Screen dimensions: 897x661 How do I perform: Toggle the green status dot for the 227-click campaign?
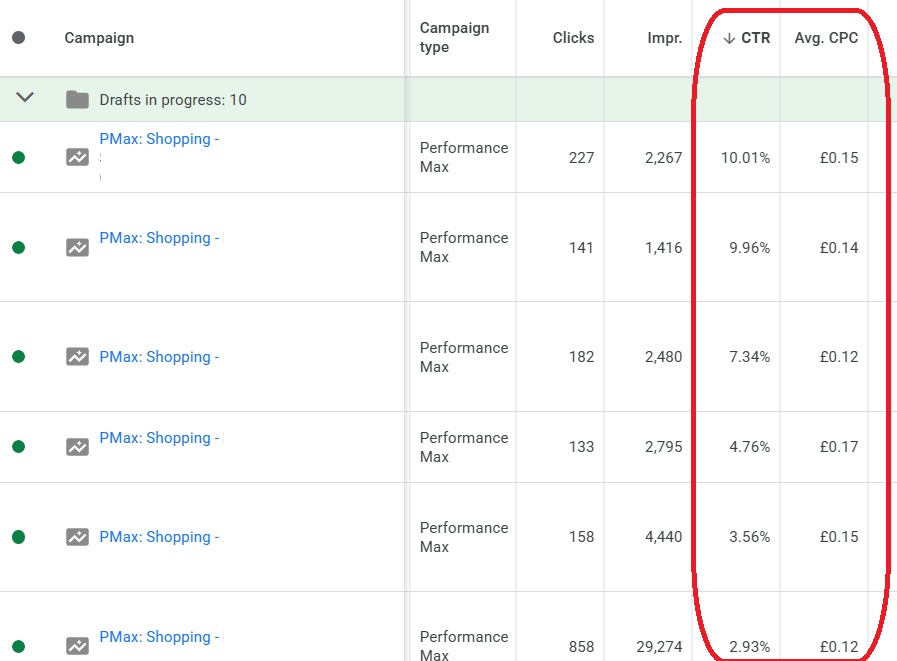click(18, 157)
